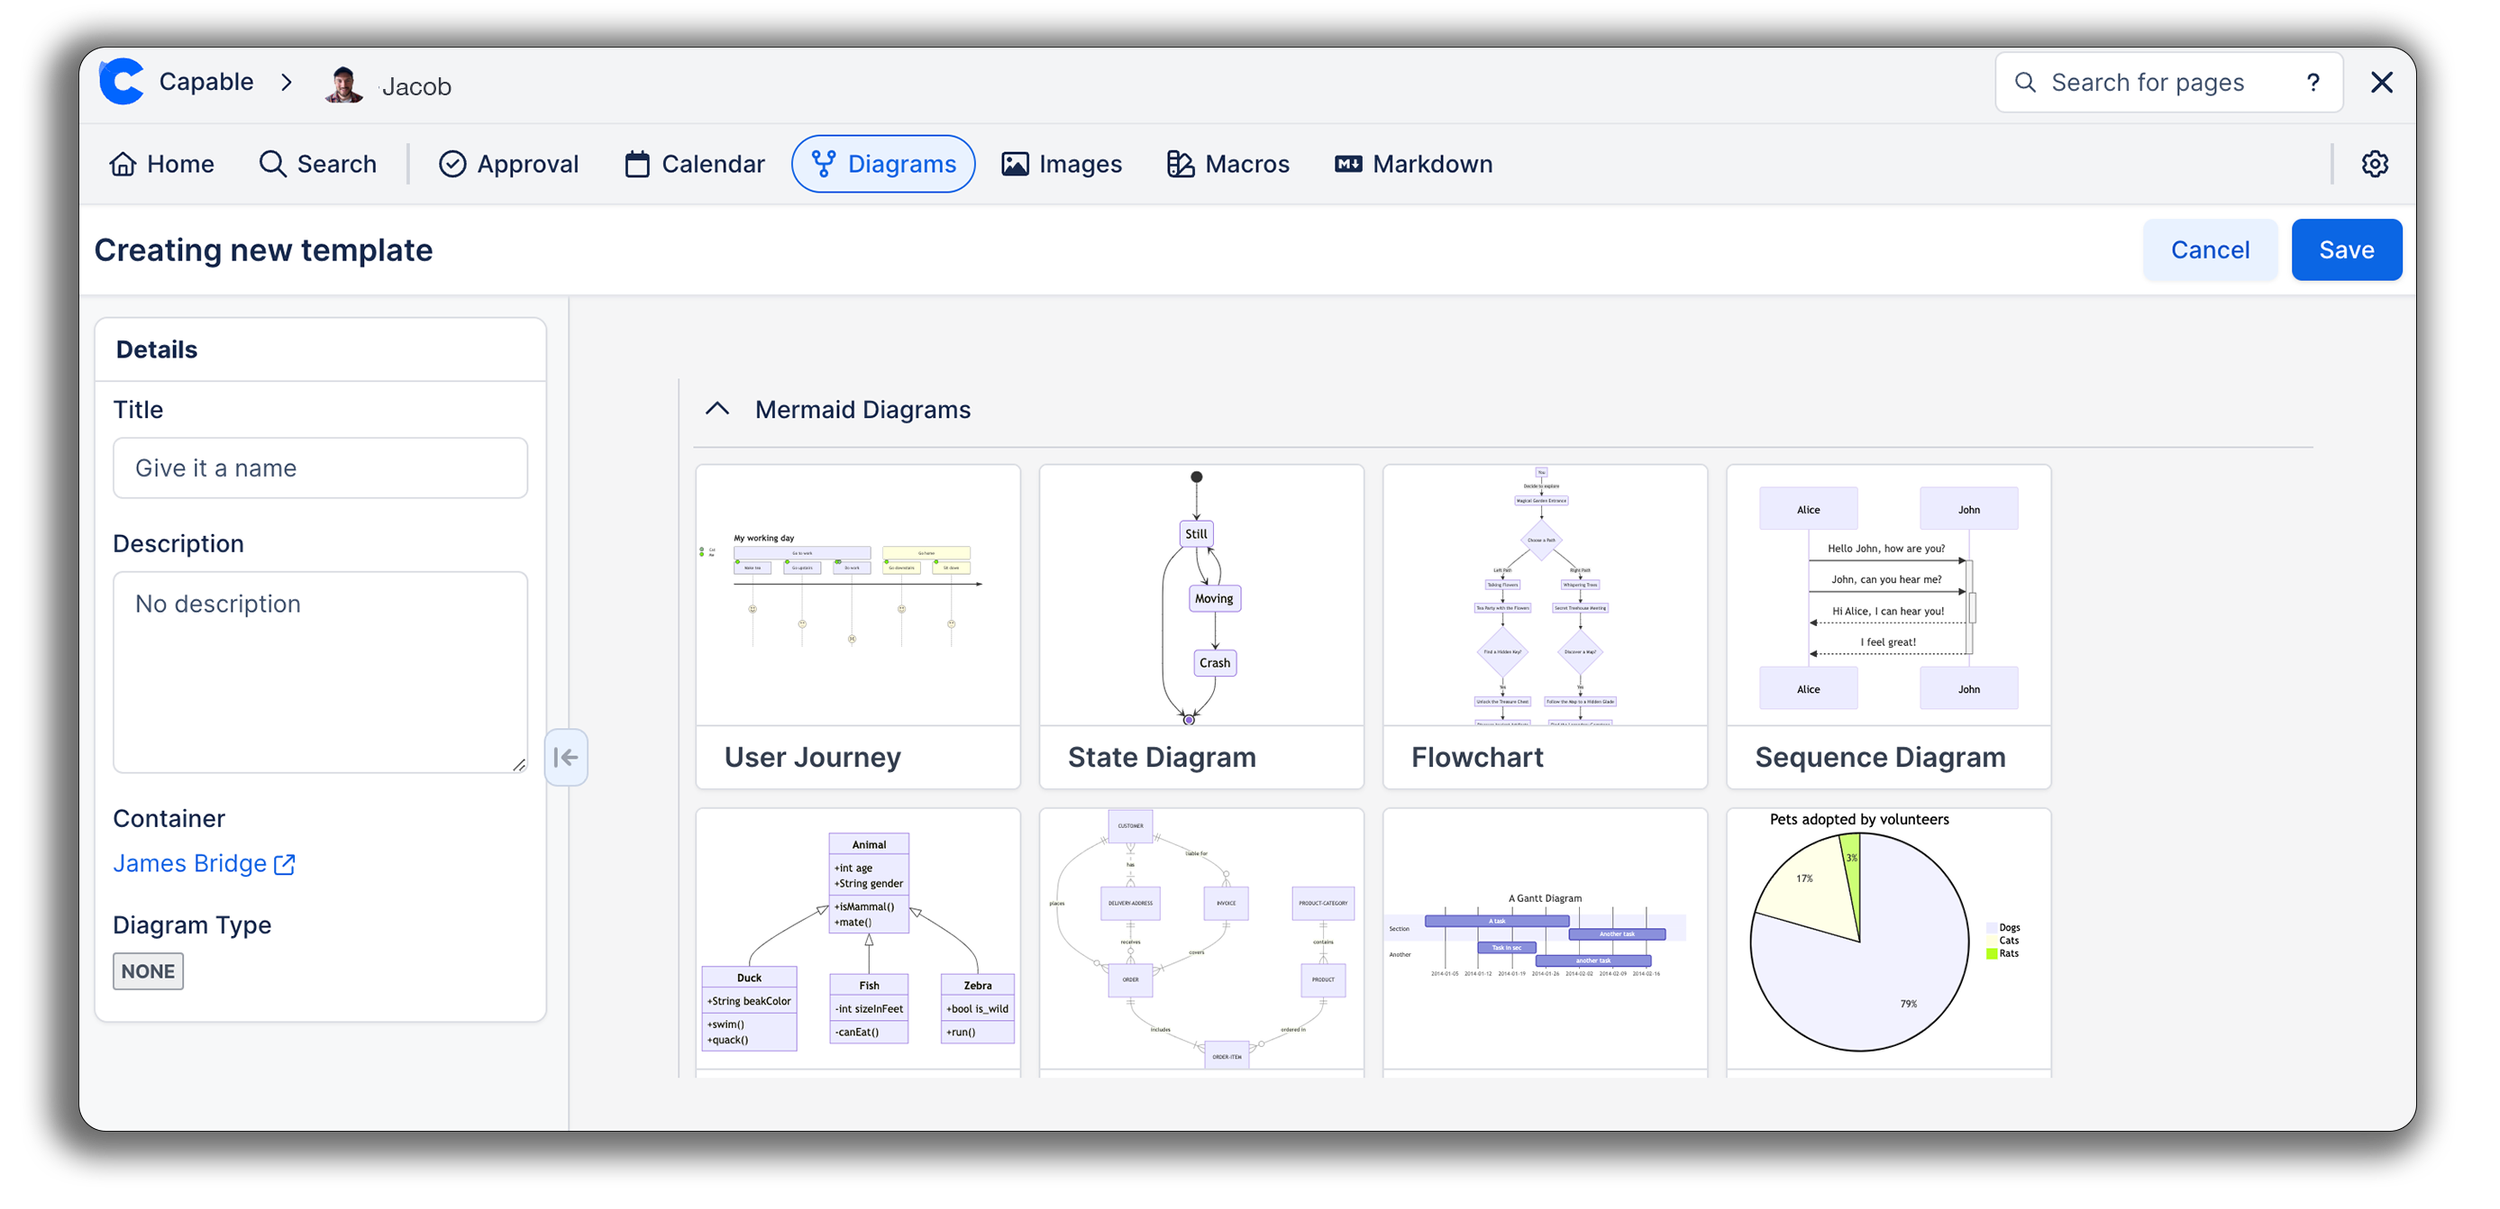This screenshot has height=1209, width=2500.
Task: Choose the State Diagram thumbnail
Action: [1201, 596]
